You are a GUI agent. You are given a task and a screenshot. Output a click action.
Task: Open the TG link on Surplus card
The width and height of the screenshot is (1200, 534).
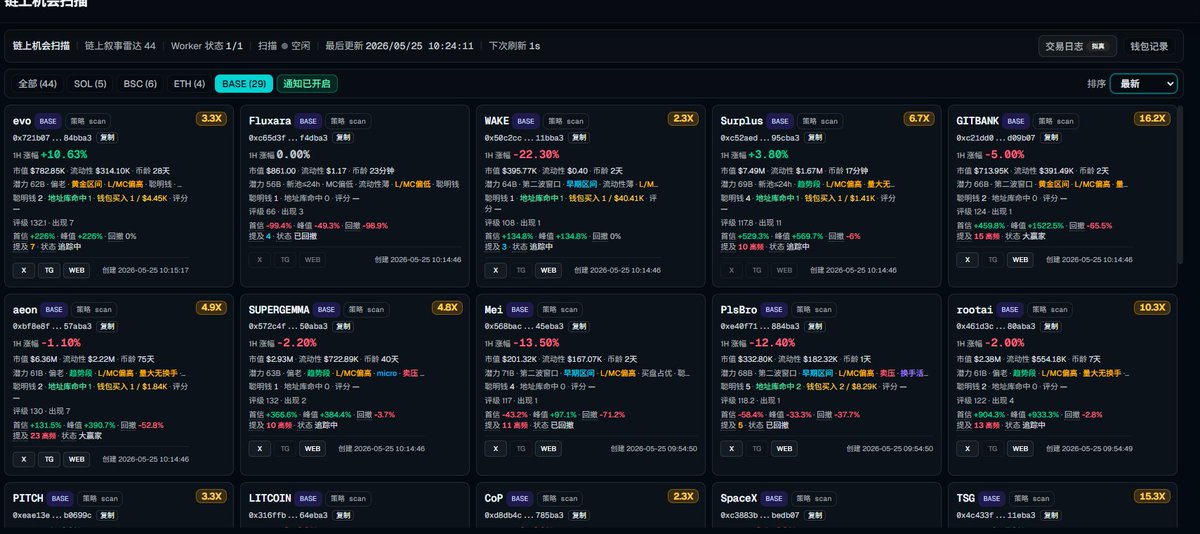tap(757, 270)
